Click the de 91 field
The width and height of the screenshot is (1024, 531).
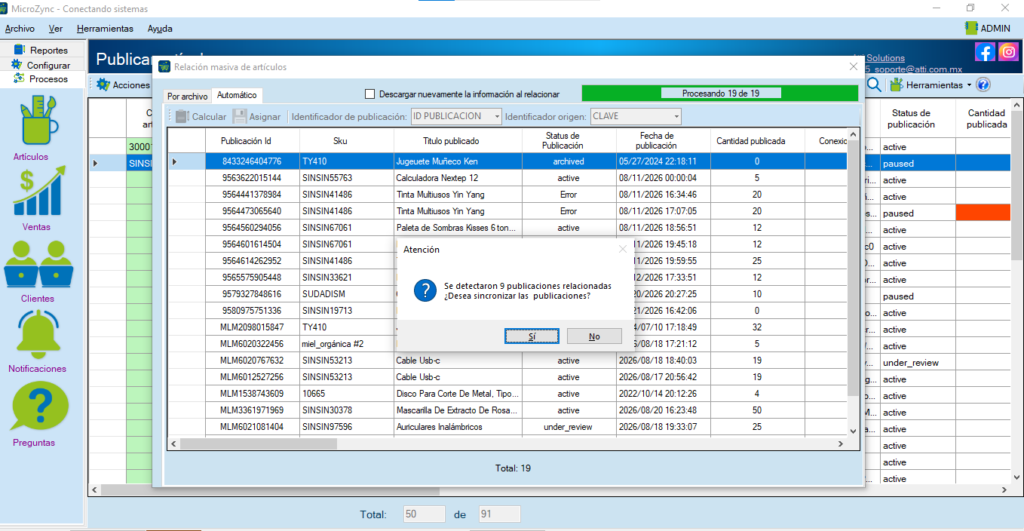499,514
